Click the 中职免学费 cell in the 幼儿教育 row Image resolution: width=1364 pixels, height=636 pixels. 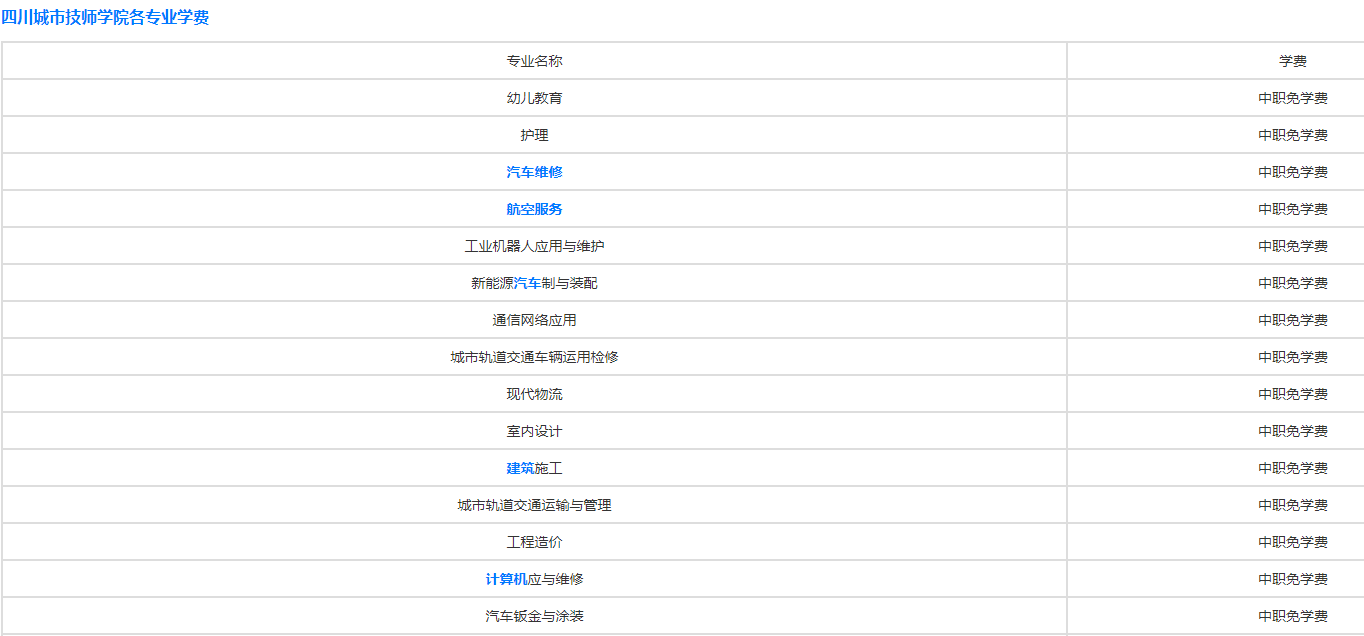[x=1292, y=98]
